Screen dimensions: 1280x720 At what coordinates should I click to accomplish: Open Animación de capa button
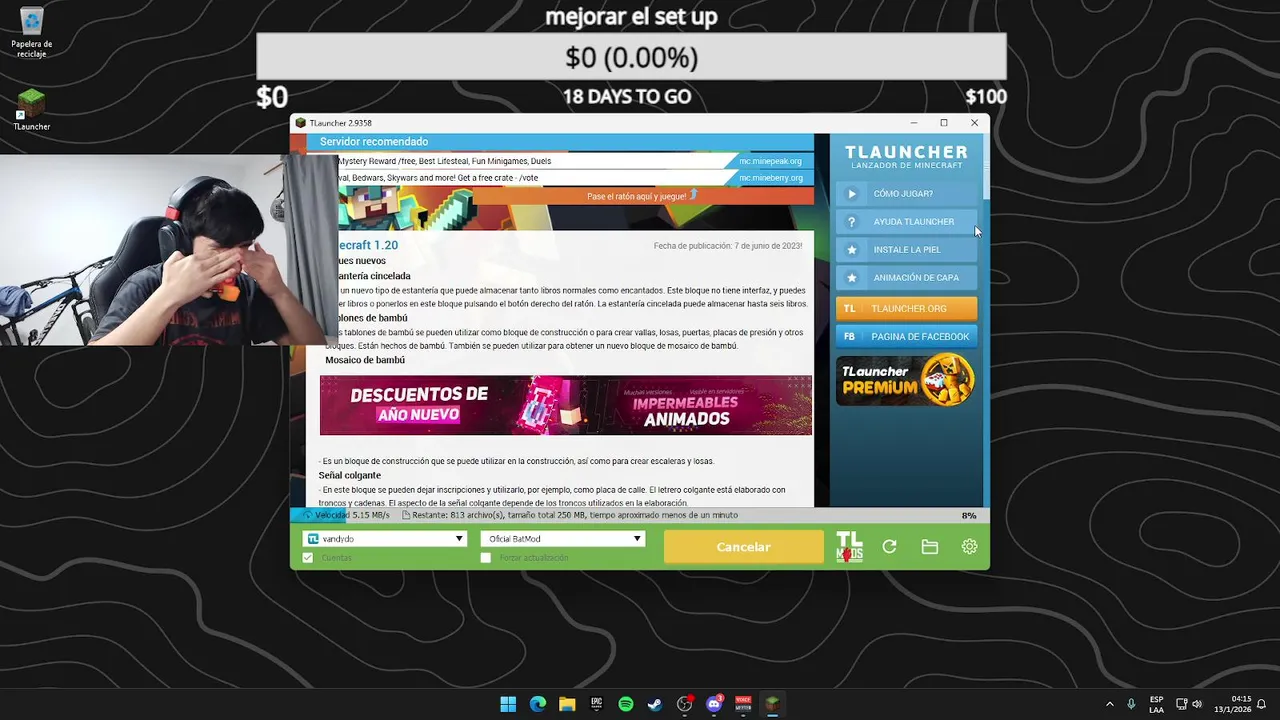pos(907,278)
